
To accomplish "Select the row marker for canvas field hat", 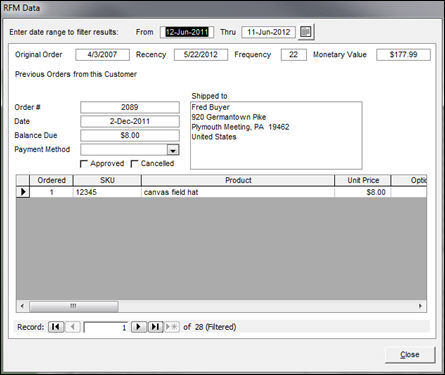I will 23,192.
